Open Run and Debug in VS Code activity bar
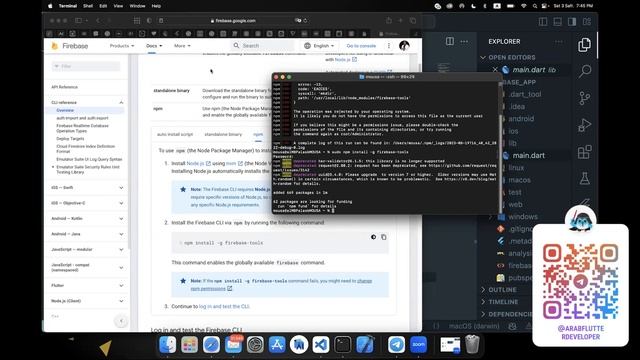 tap(584, 125)
